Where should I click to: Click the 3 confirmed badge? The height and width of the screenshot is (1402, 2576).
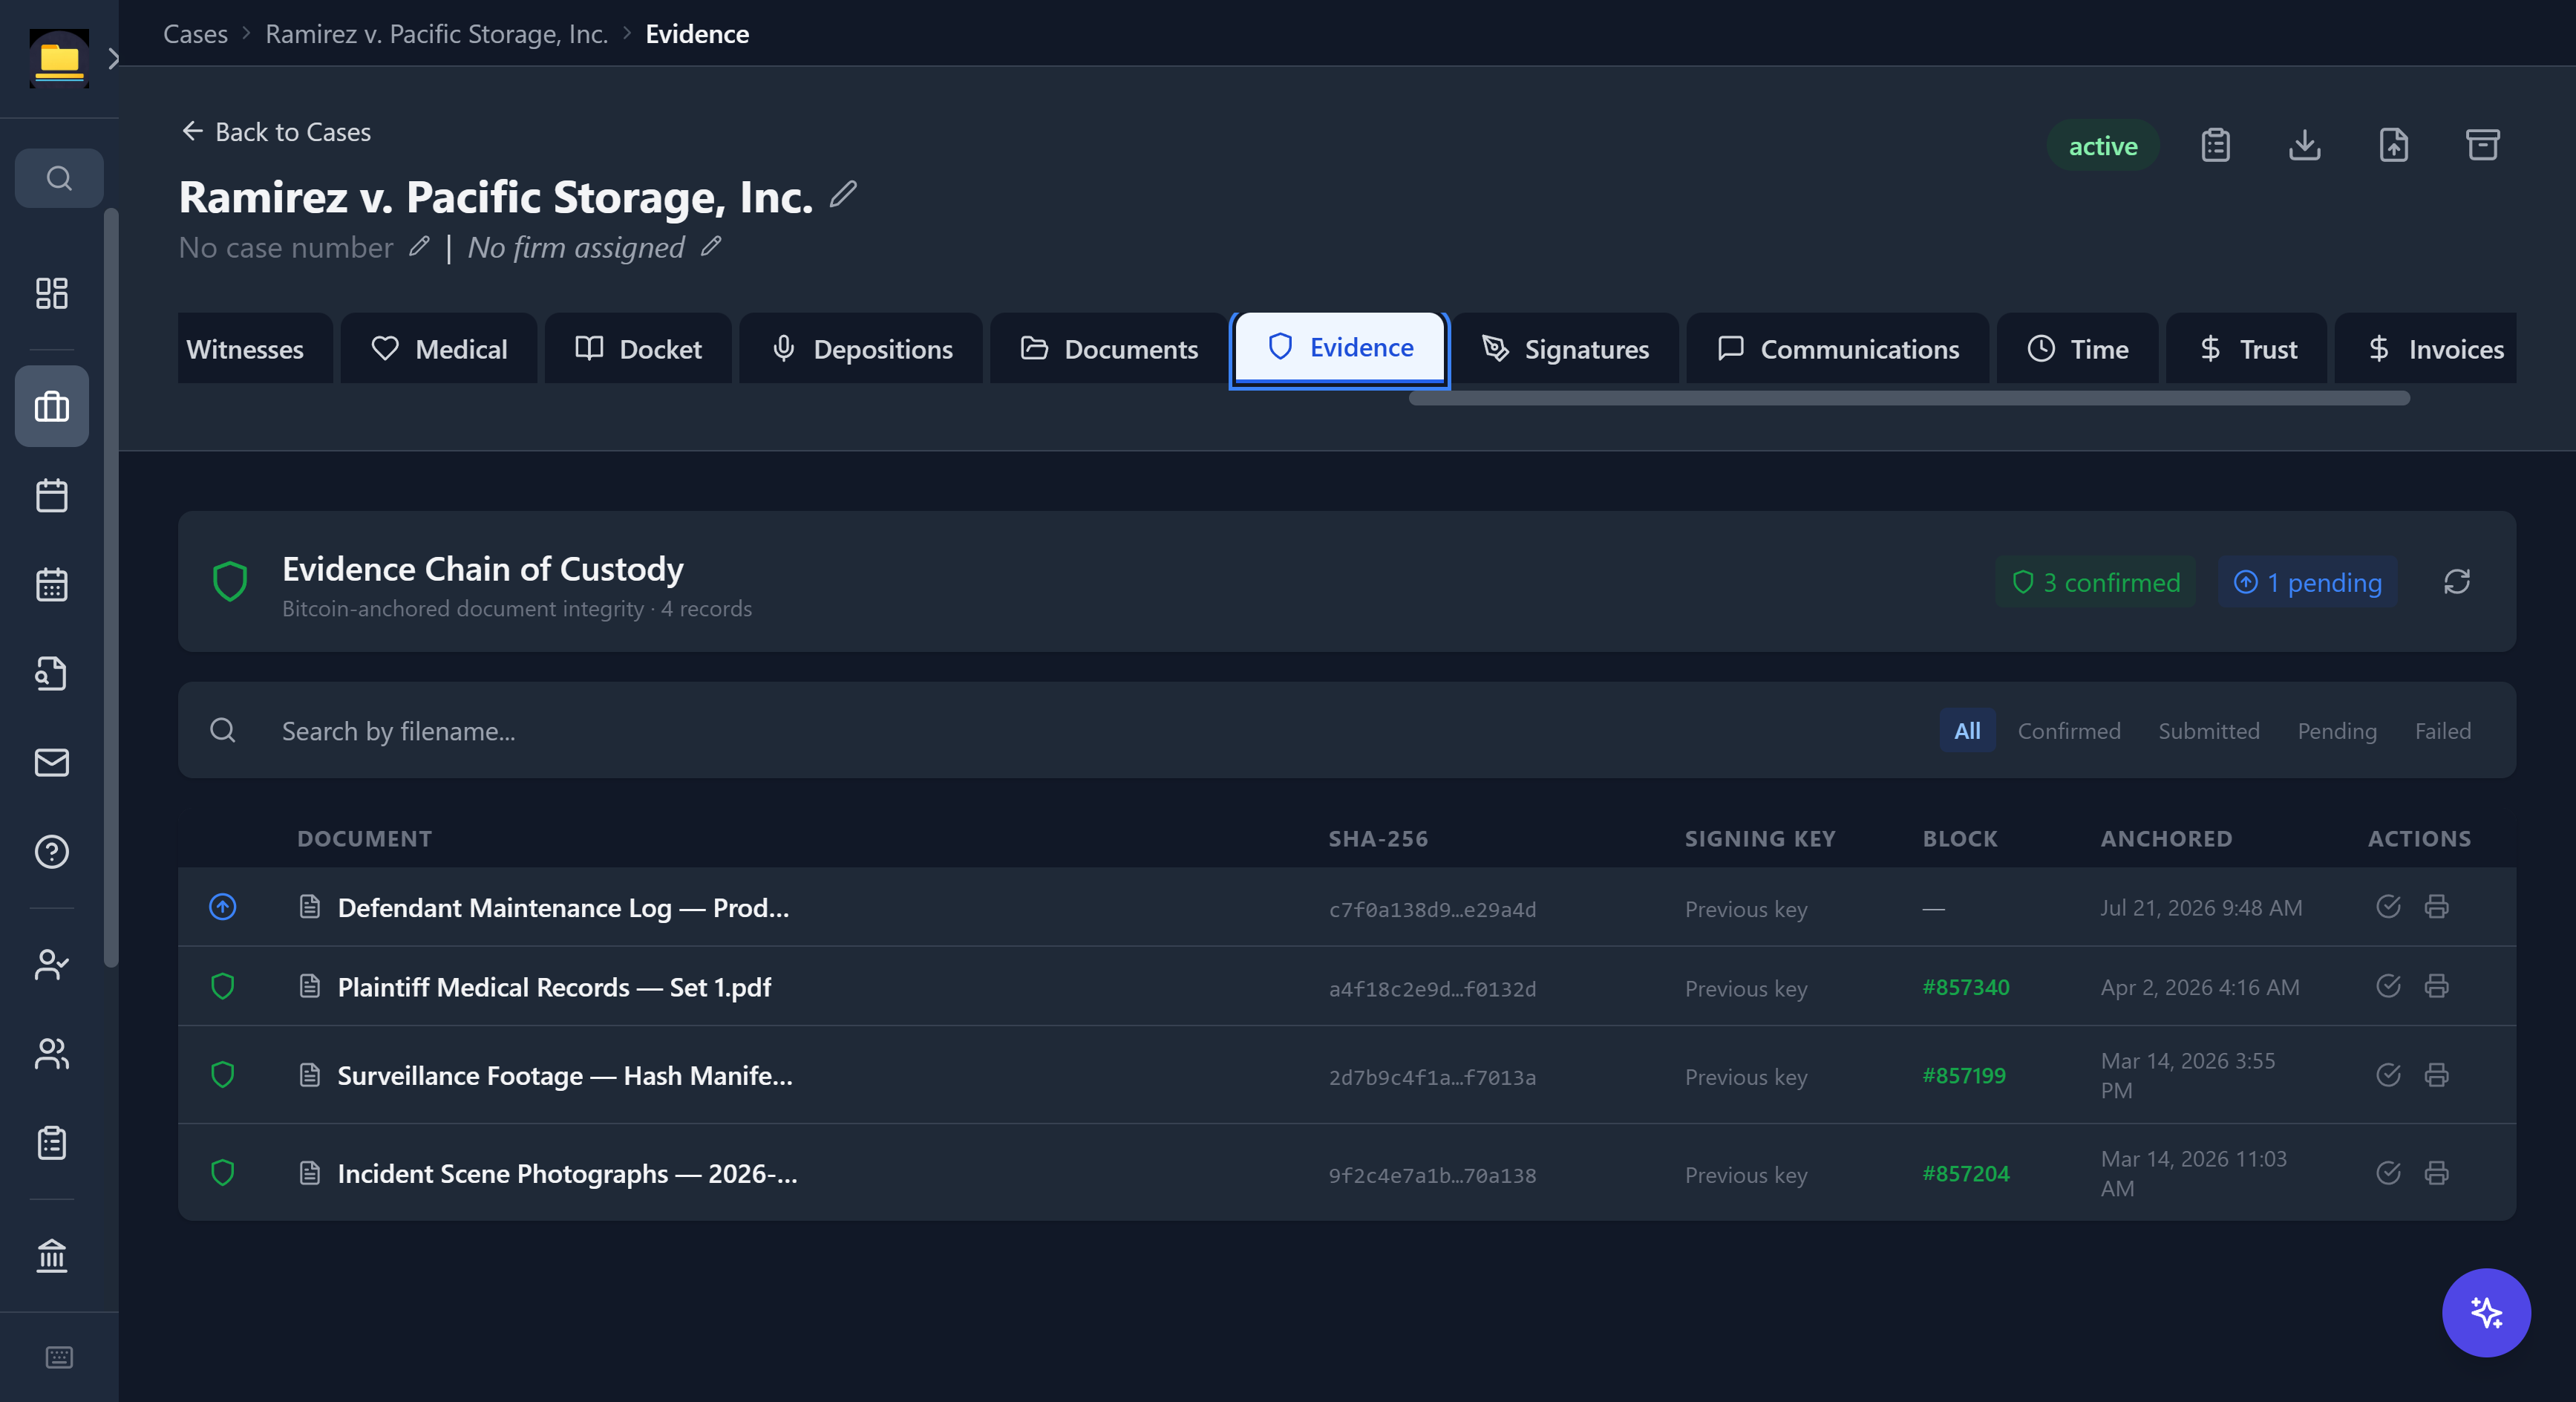pyautogui.click(x=2096, y=582)
